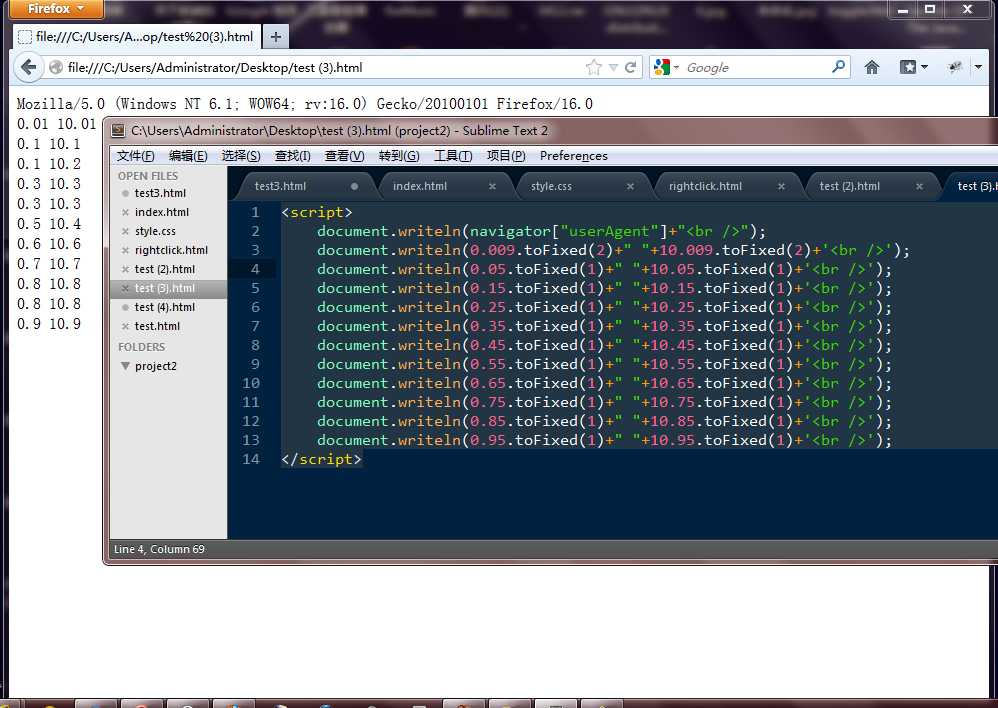Screen dimensions: 998x708
Task: Focus the Firefox address bar
Action: pos(325,67)
